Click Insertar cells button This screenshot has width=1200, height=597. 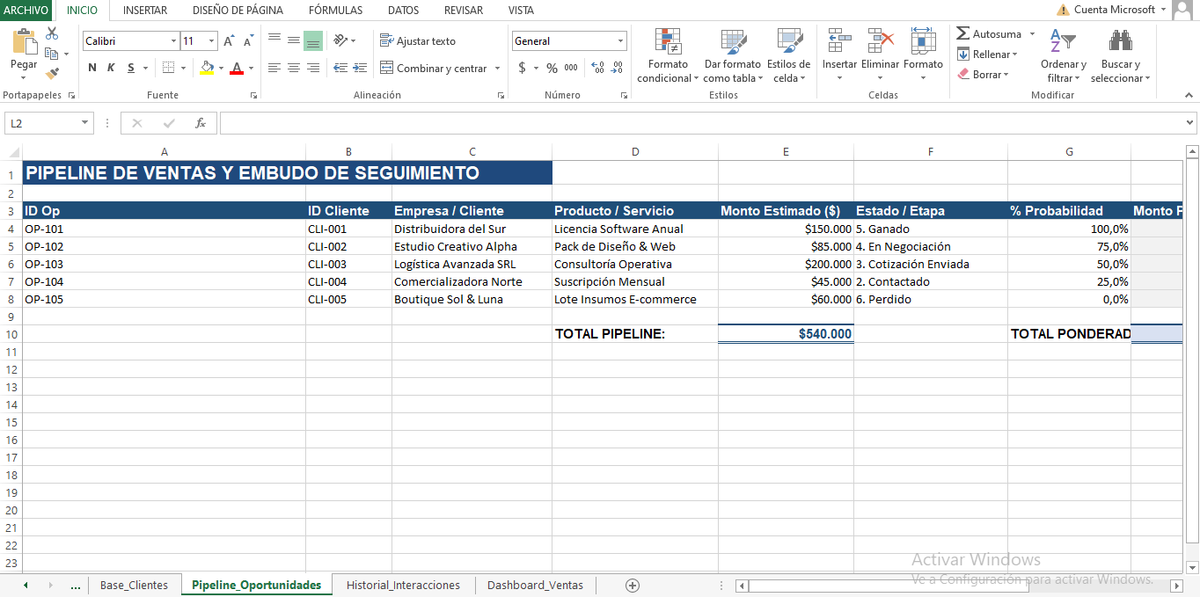coord(839,56)
